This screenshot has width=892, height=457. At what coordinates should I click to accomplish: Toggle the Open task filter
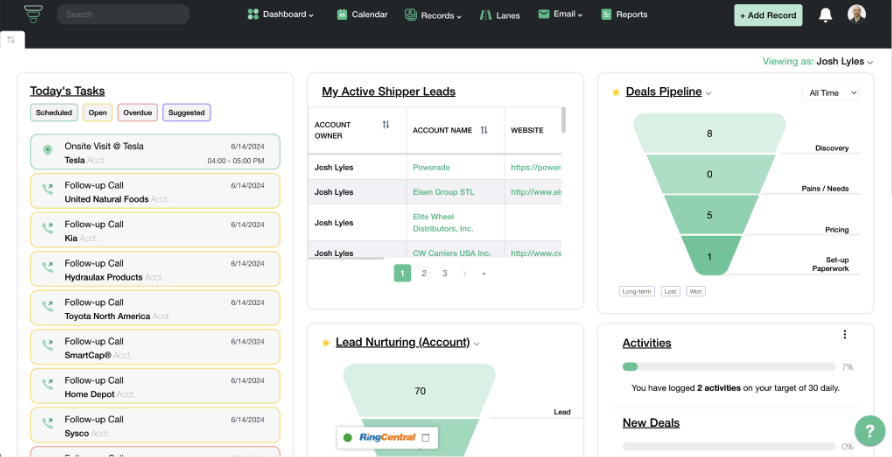coord(98,113)
